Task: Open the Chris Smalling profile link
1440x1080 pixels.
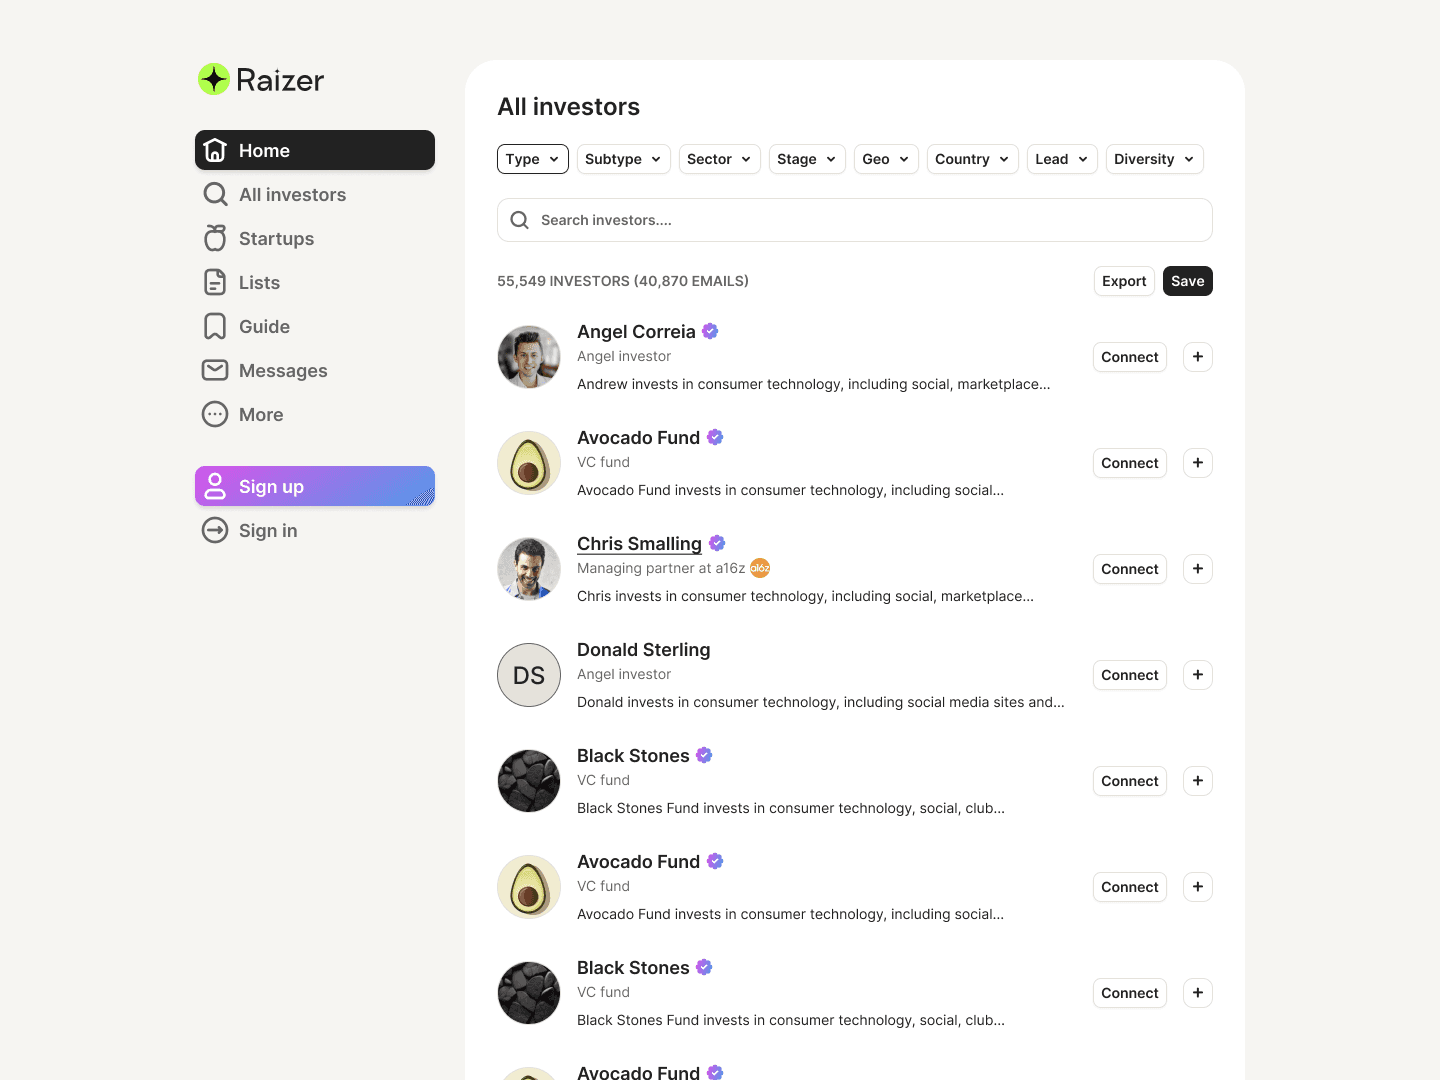Action: pyautogui.click(x=639, y=543)
